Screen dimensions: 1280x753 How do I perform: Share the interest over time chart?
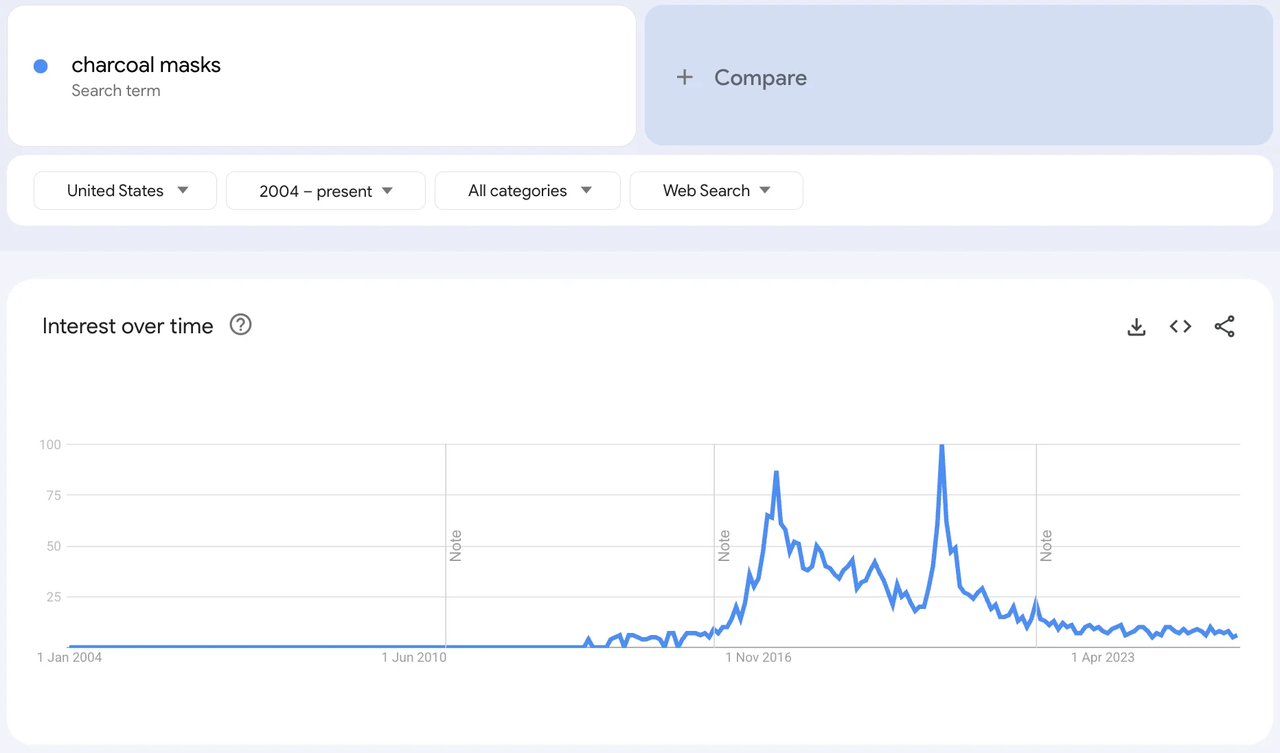[1224, 327]
